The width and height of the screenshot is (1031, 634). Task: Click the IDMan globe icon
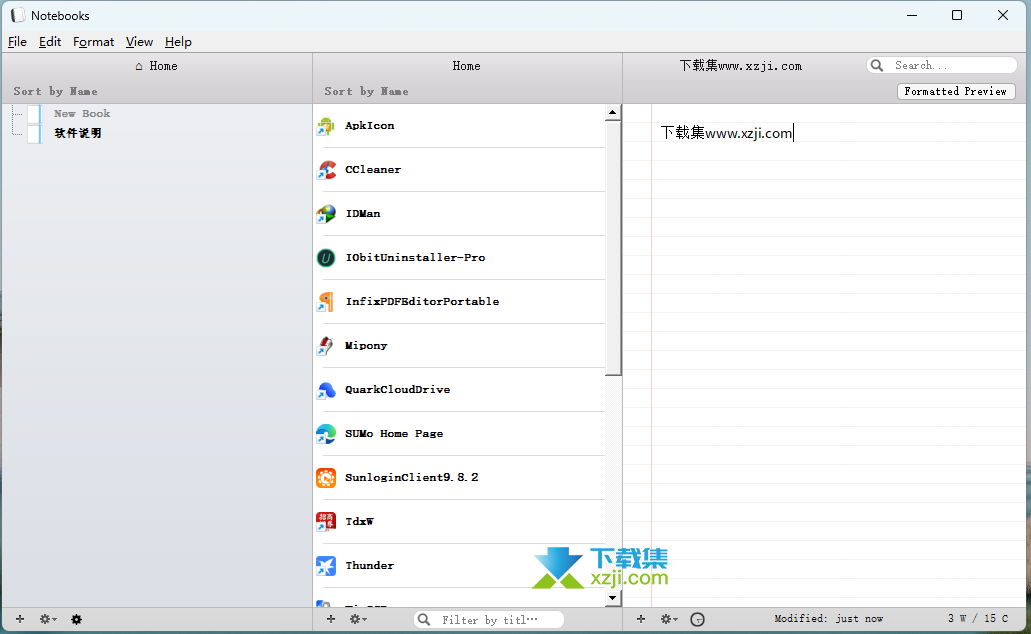pyautogui.click(x=325, y=214)
